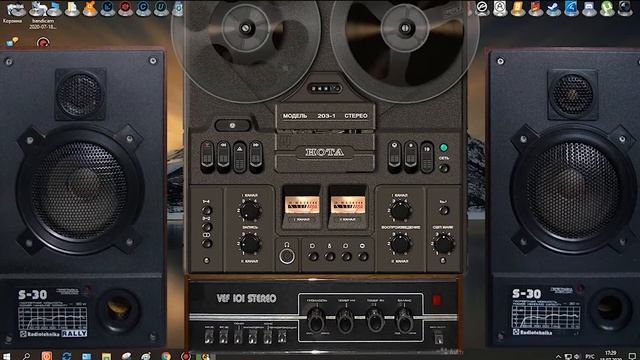
Task: Open the Корзина recycle bin desktop icon
Action: (14, 12)
